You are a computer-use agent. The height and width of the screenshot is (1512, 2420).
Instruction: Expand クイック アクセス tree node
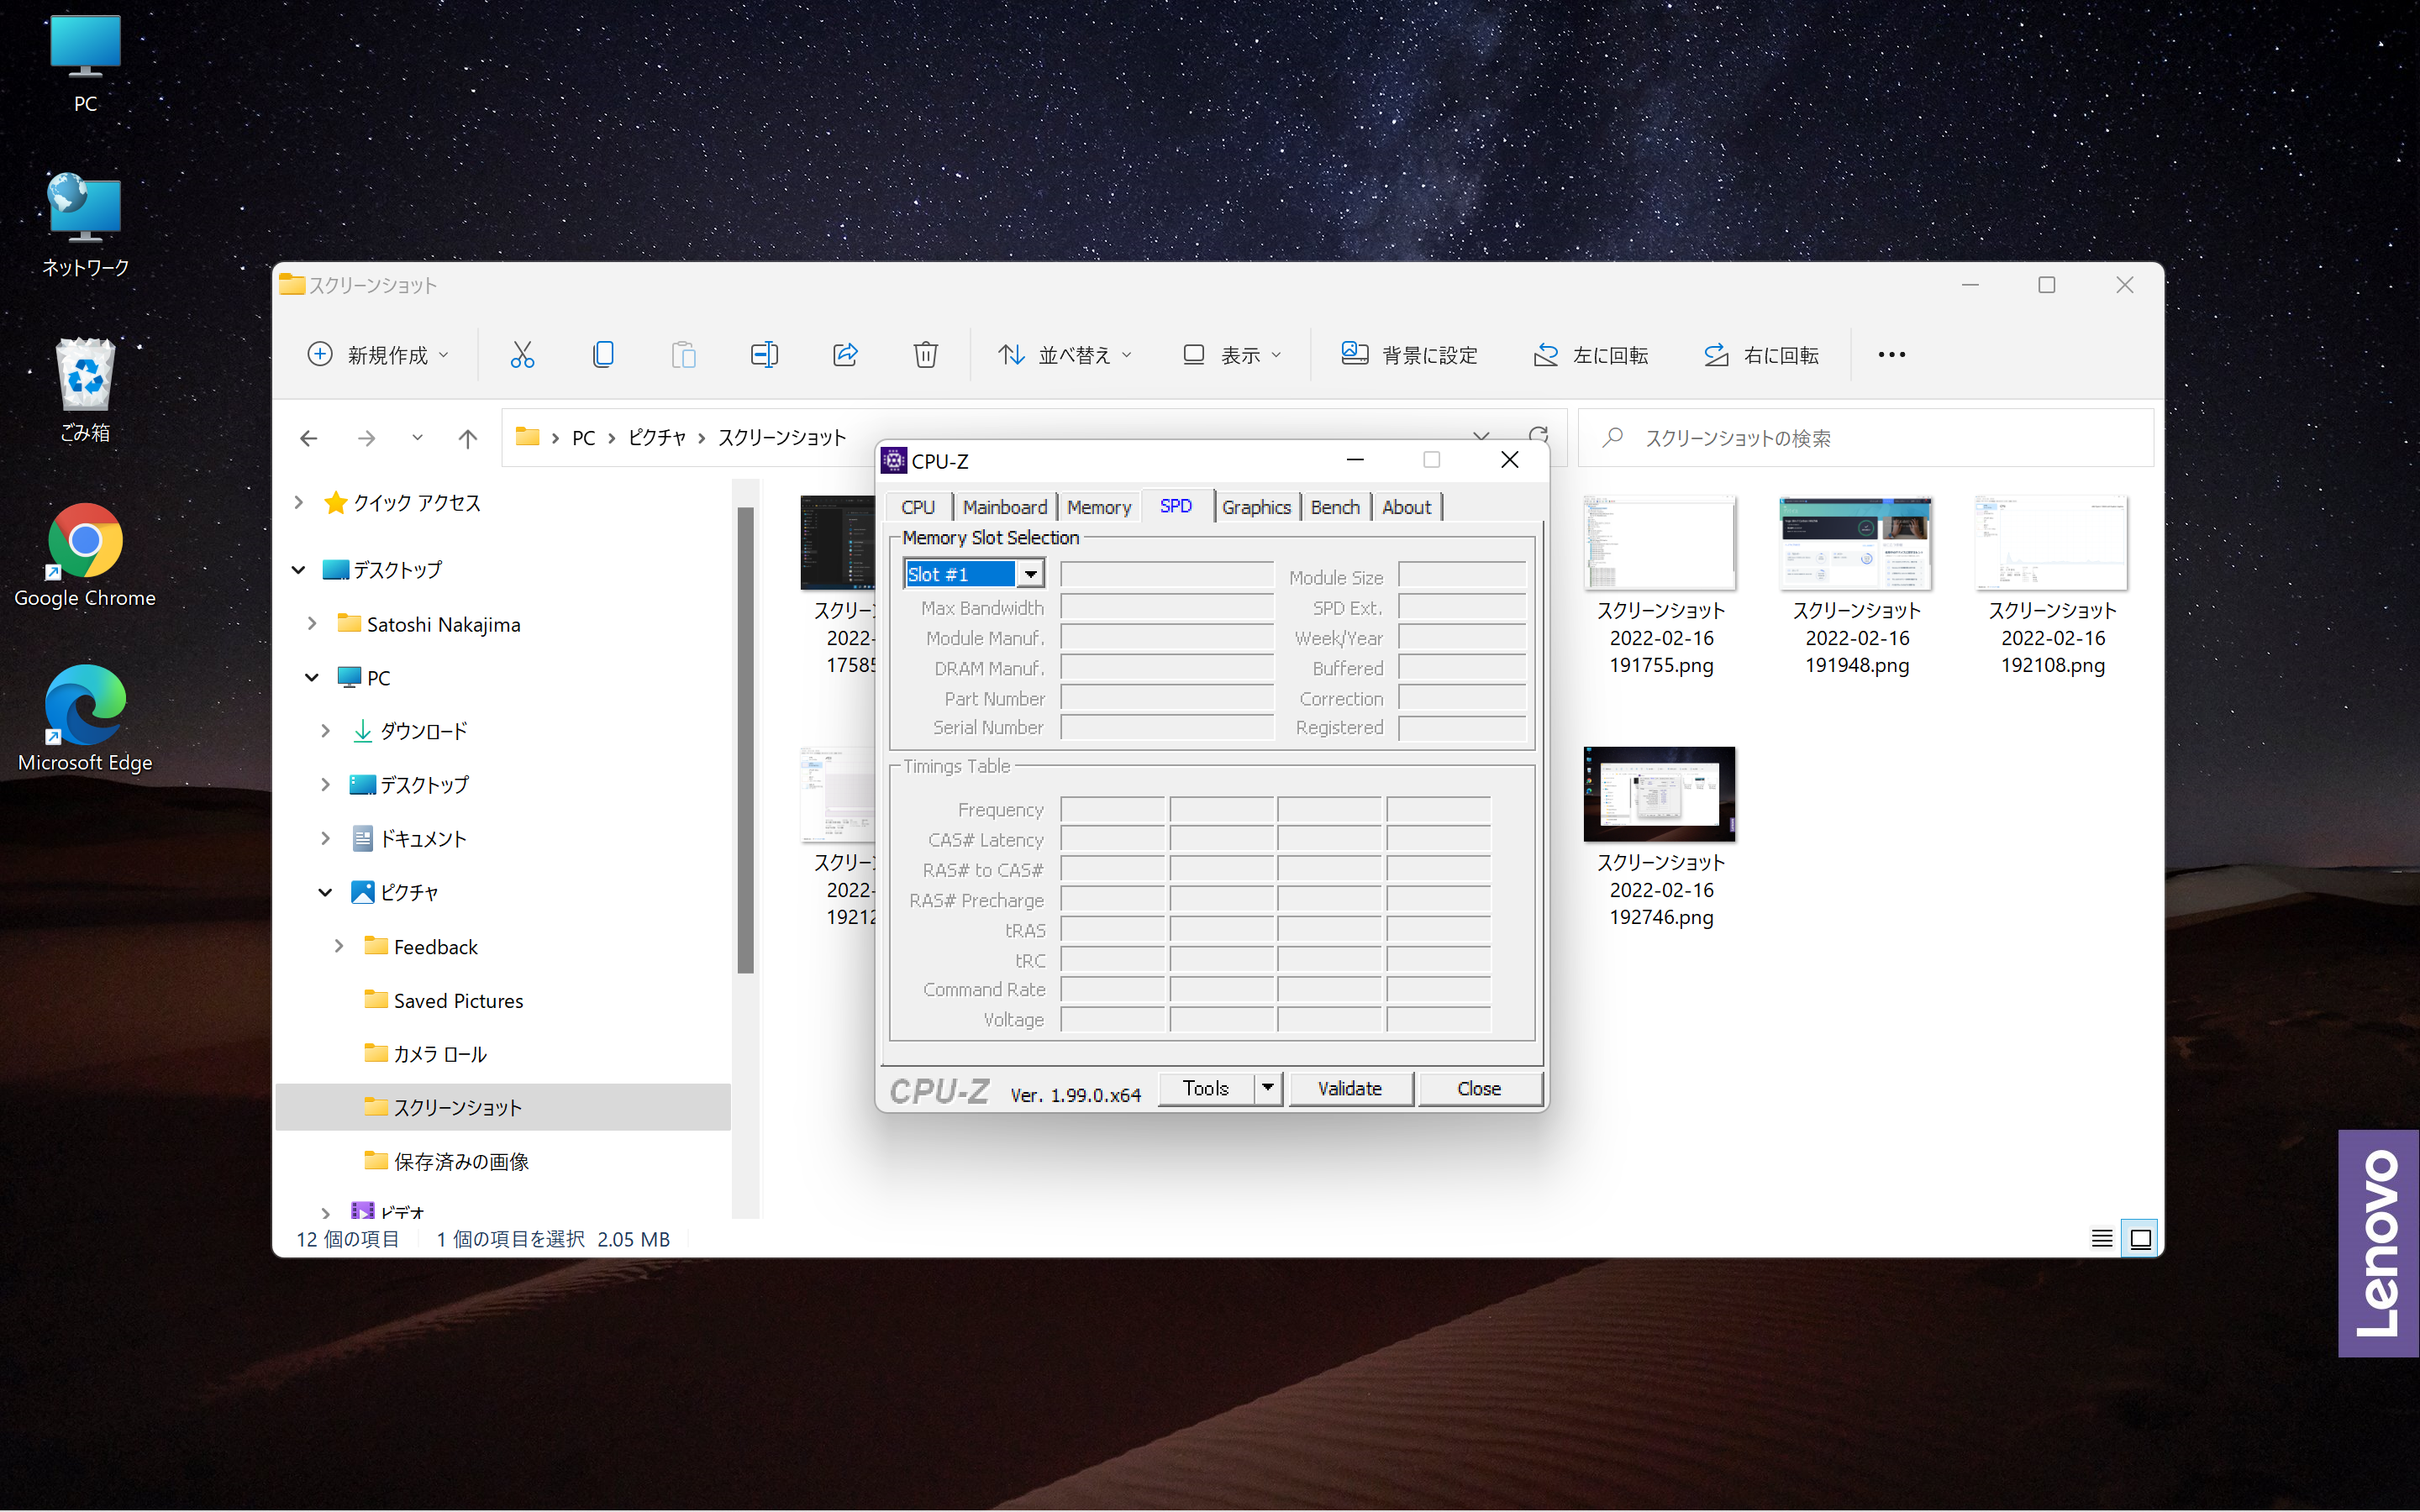[298, 502]
